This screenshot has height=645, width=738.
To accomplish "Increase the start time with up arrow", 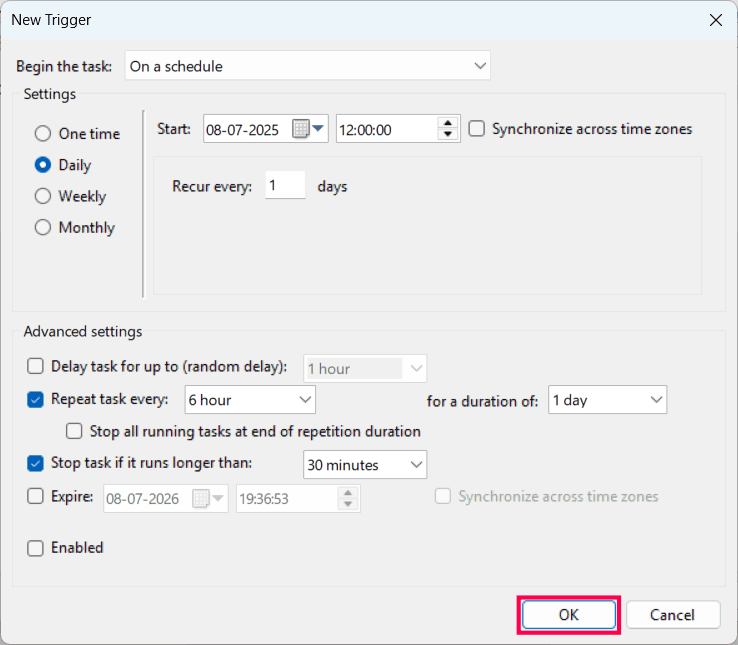I will [x=448, y=123].
